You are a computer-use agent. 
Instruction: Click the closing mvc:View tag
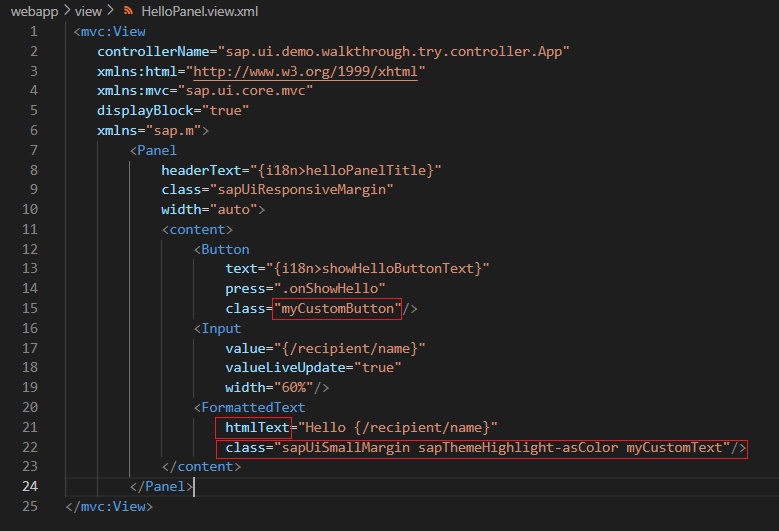(109, 507)
